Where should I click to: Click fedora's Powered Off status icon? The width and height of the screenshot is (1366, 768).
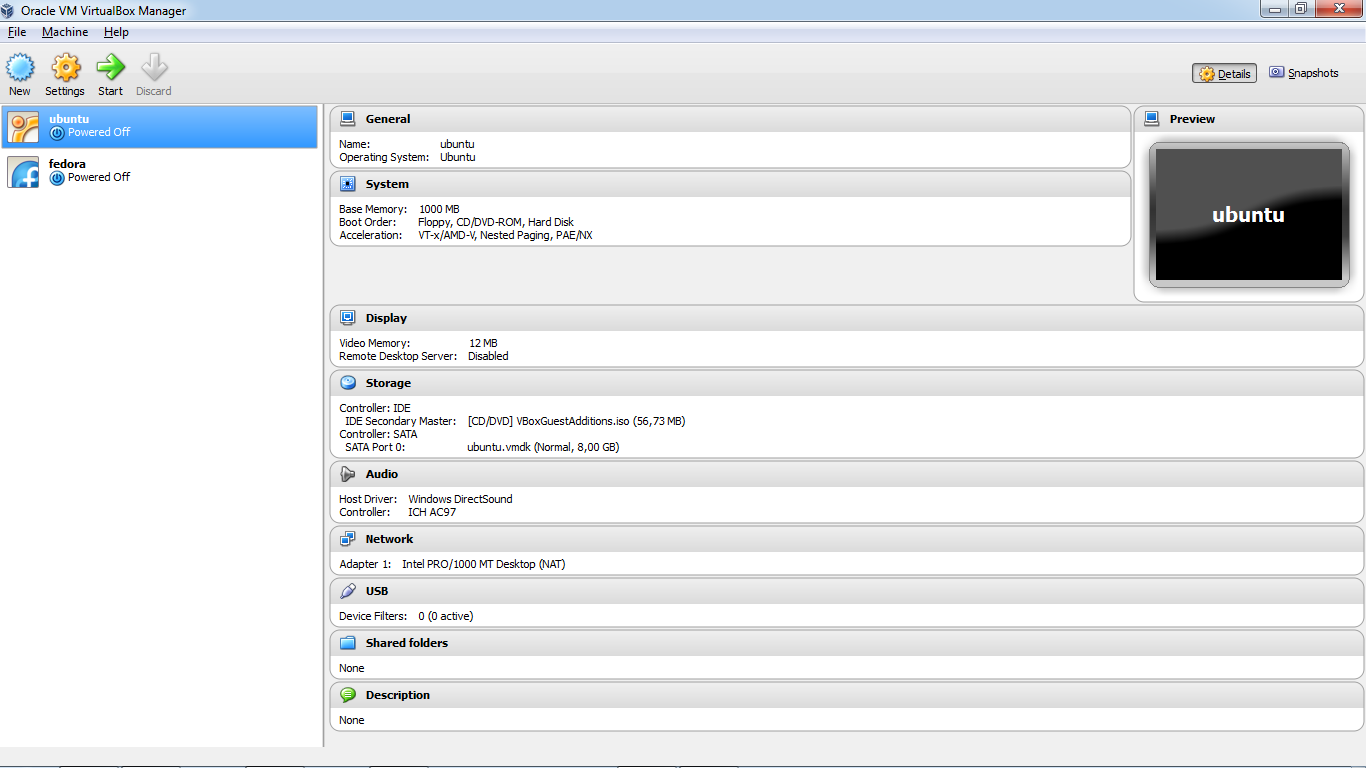pyautogui.click(x=57, y=177)
